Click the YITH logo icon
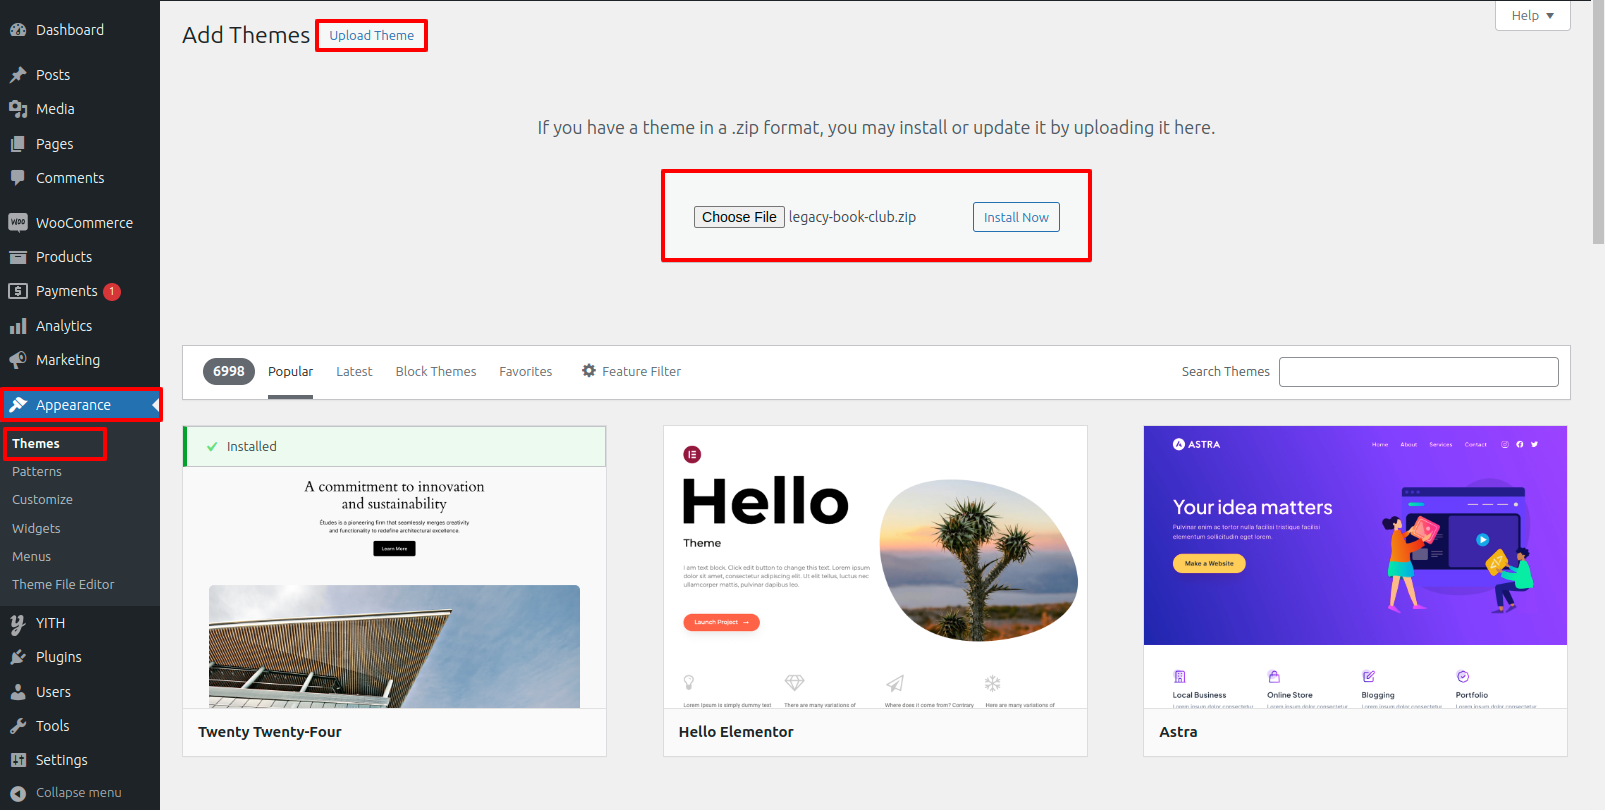Screen dimensions: 1605x810 click(18, 623)
